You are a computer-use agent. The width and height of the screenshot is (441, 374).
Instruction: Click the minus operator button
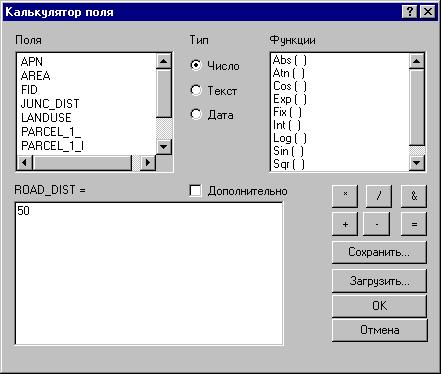tap(377, 224)
